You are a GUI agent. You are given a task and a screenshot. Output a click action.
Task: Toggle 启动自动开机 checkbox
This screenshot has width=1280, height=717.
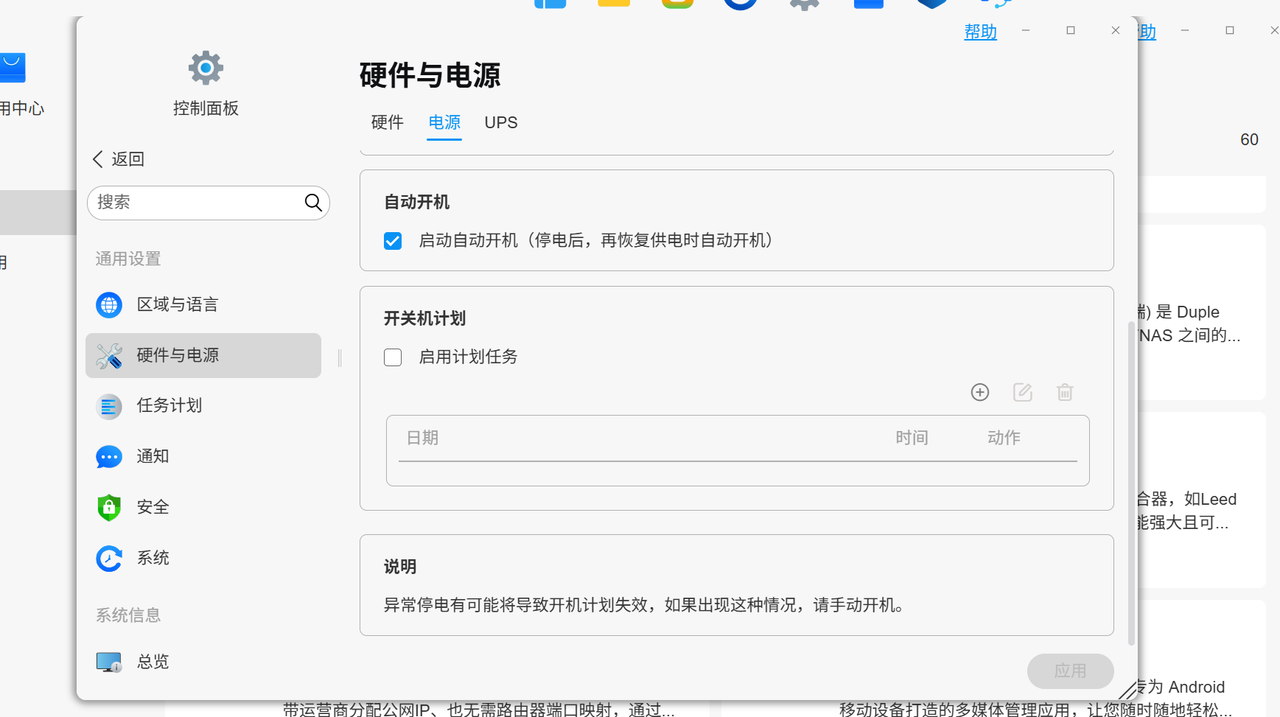(x=393, y=241)
